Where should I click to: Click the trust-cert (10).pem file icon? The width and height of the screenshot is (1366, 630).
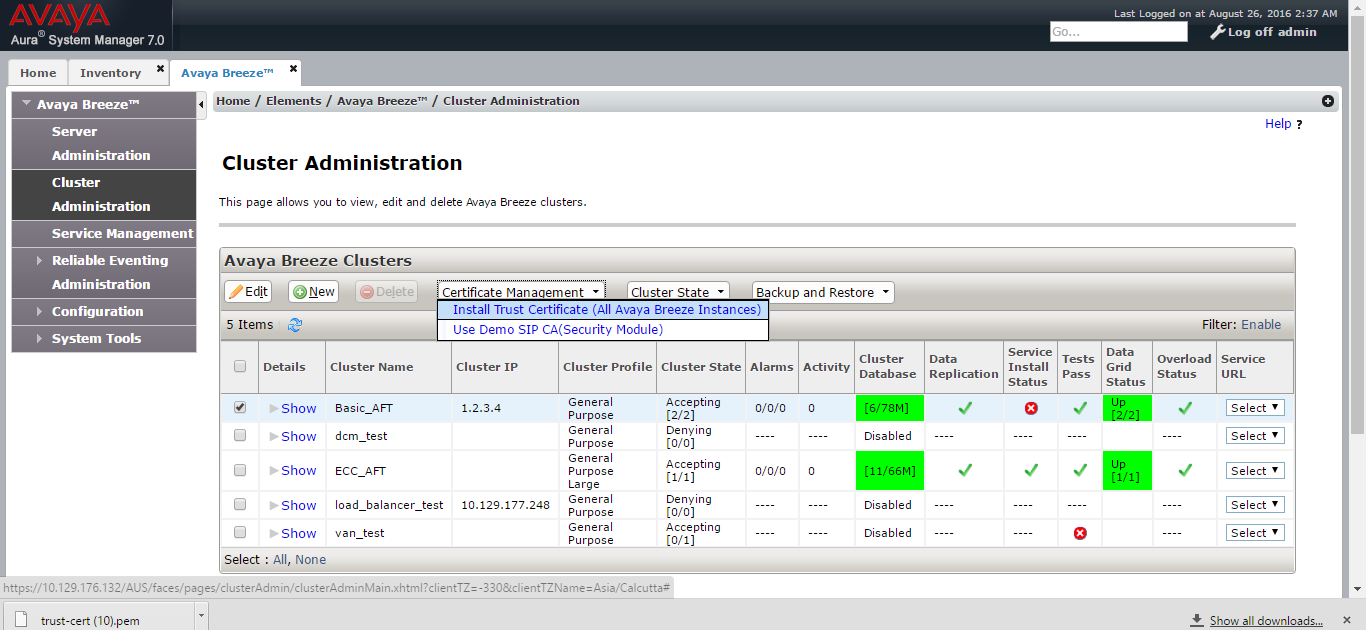pyautogui.click(x=21, y=619)
